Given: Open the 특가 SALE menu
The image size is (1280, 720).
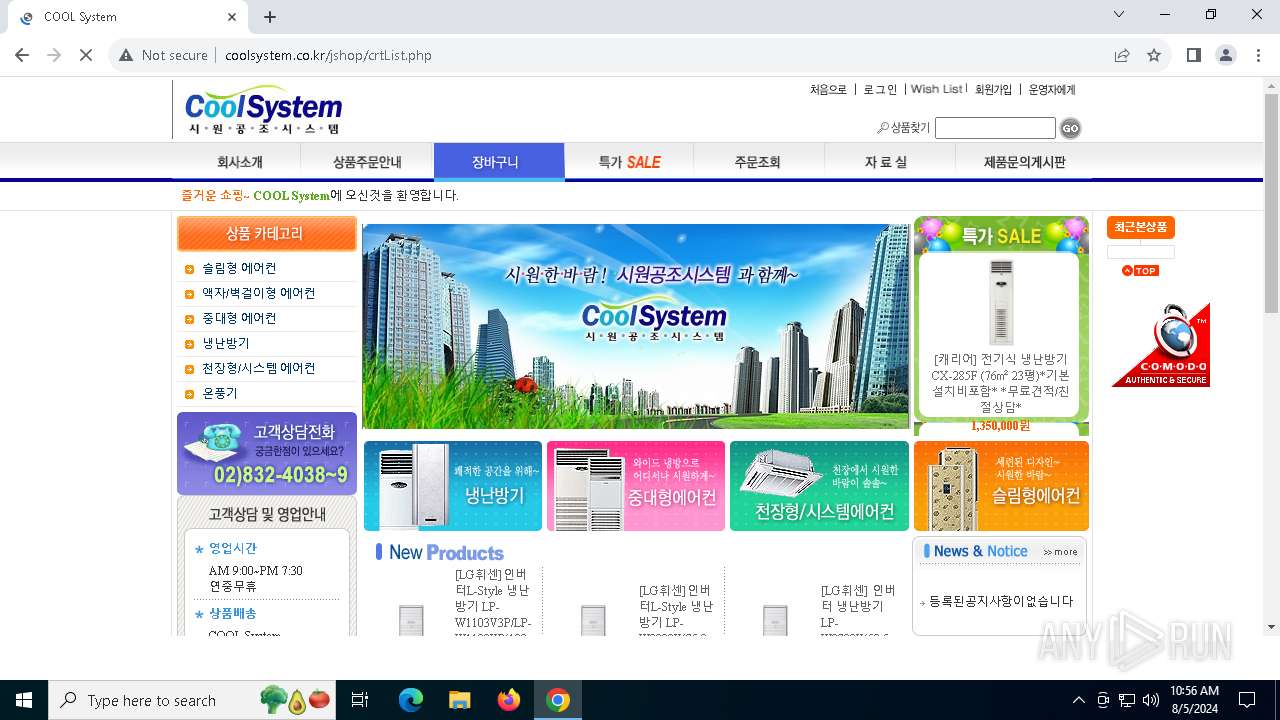Looking at the screenshot, I should click(x=629, y=162).
